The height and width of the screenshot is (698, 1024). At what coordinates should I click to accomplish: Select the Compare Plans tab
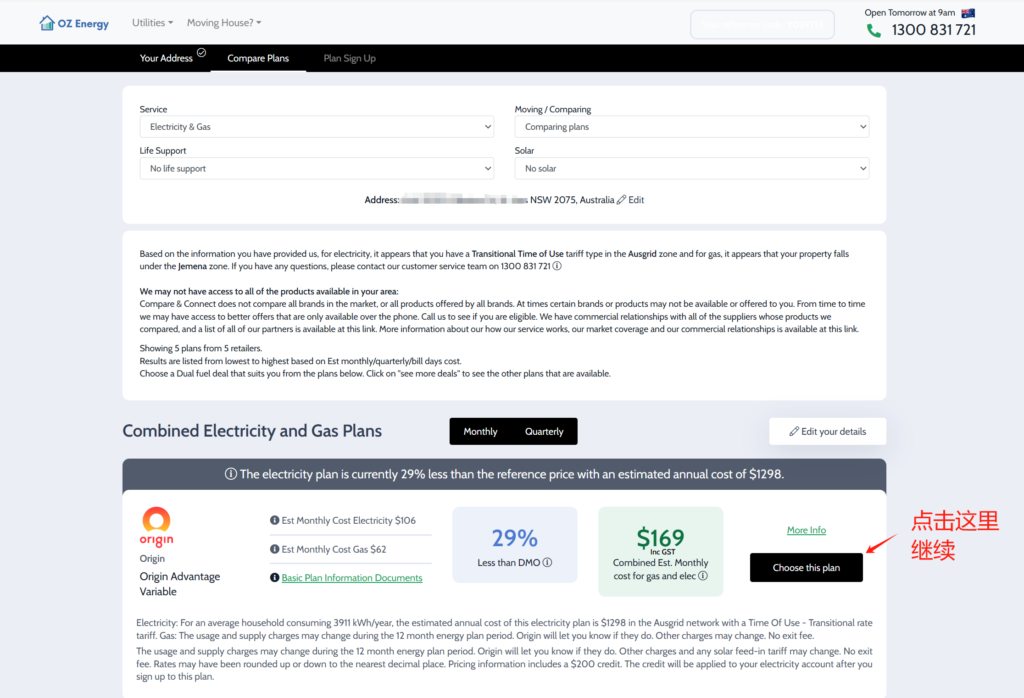click(258, 58)
